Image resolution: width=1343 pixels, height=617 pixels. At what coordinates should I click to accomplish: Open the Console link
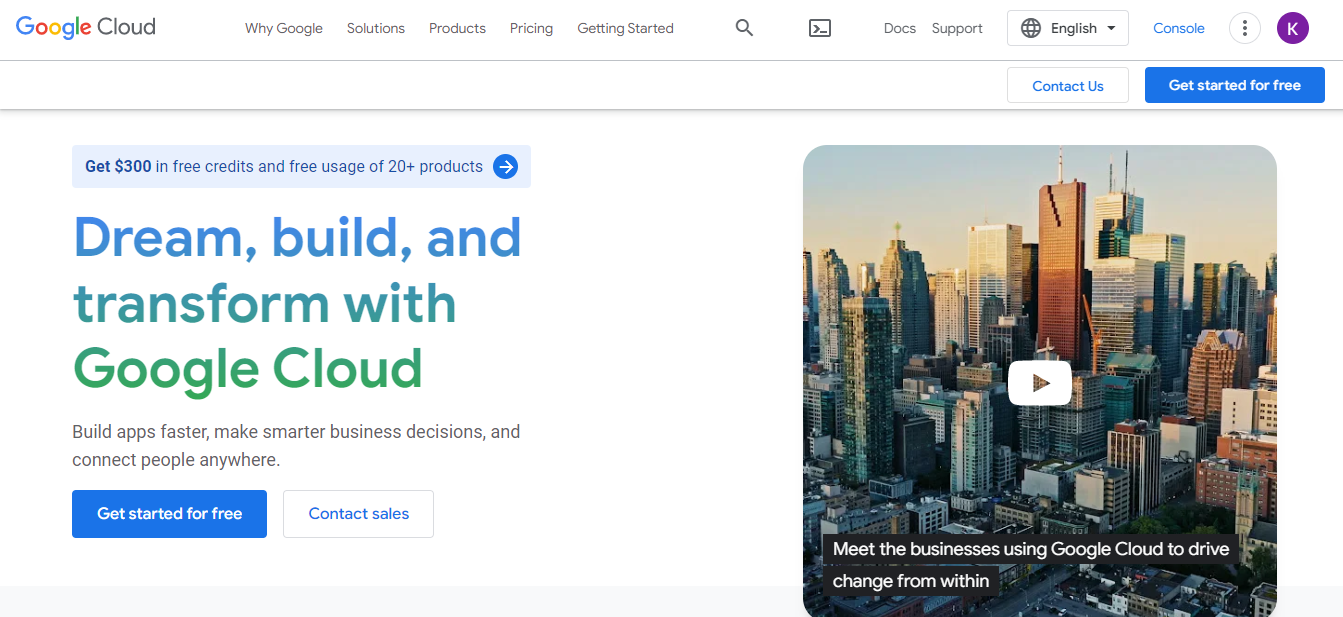click(1179, 28)
